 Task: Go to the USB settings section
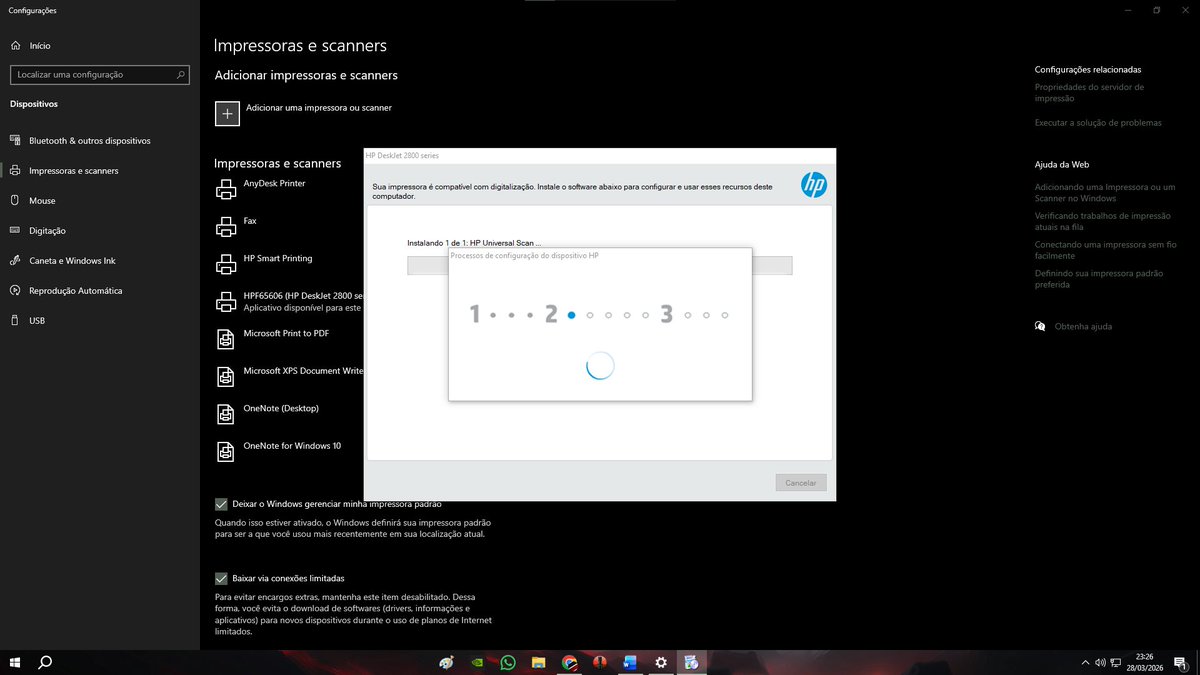click(100, 321)
